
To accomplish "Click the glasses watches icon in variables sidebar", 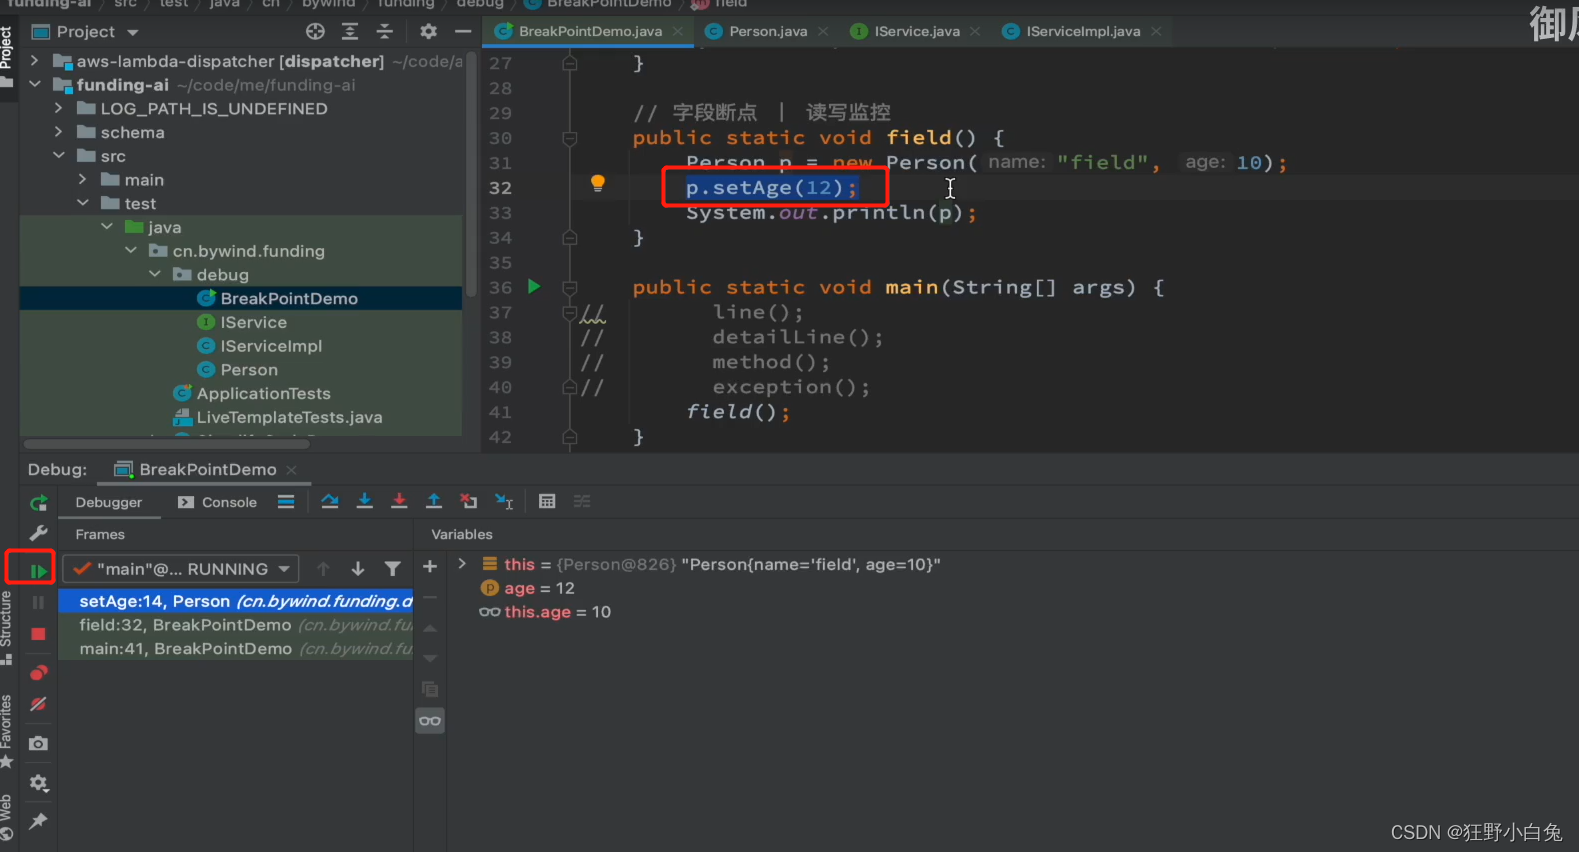I will (x=430, y=721).
